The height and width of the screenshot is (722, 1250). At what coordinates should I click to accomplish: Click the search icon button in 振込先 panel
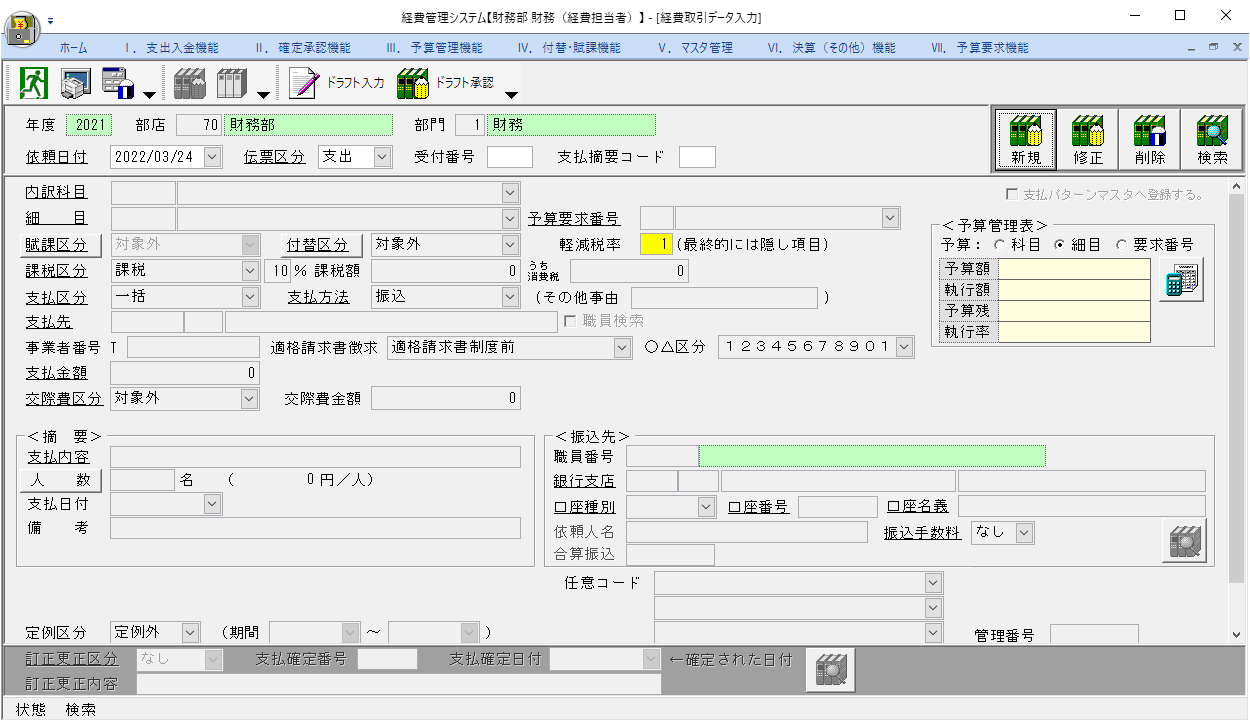[1185, 541]
